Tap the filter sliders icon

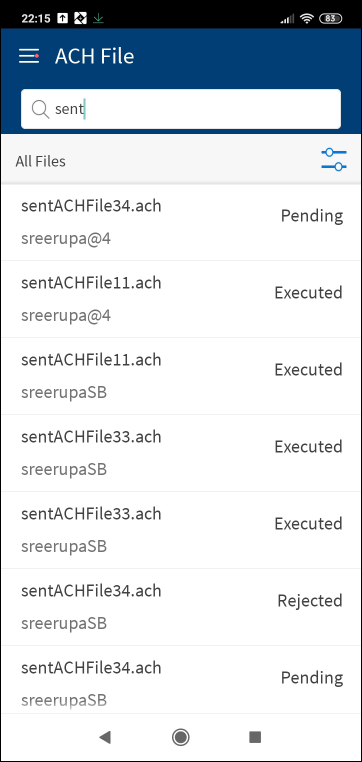pos(334,159)
